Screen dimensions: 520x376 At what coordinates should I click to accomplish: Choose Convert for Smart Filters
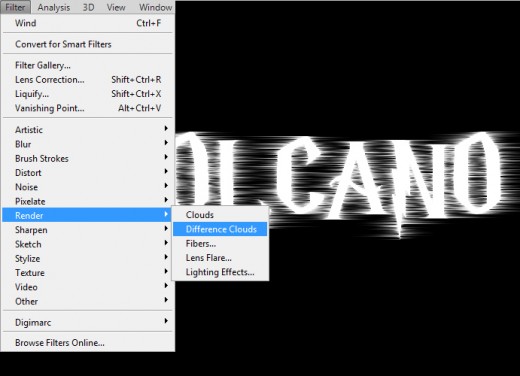(88, 44)
